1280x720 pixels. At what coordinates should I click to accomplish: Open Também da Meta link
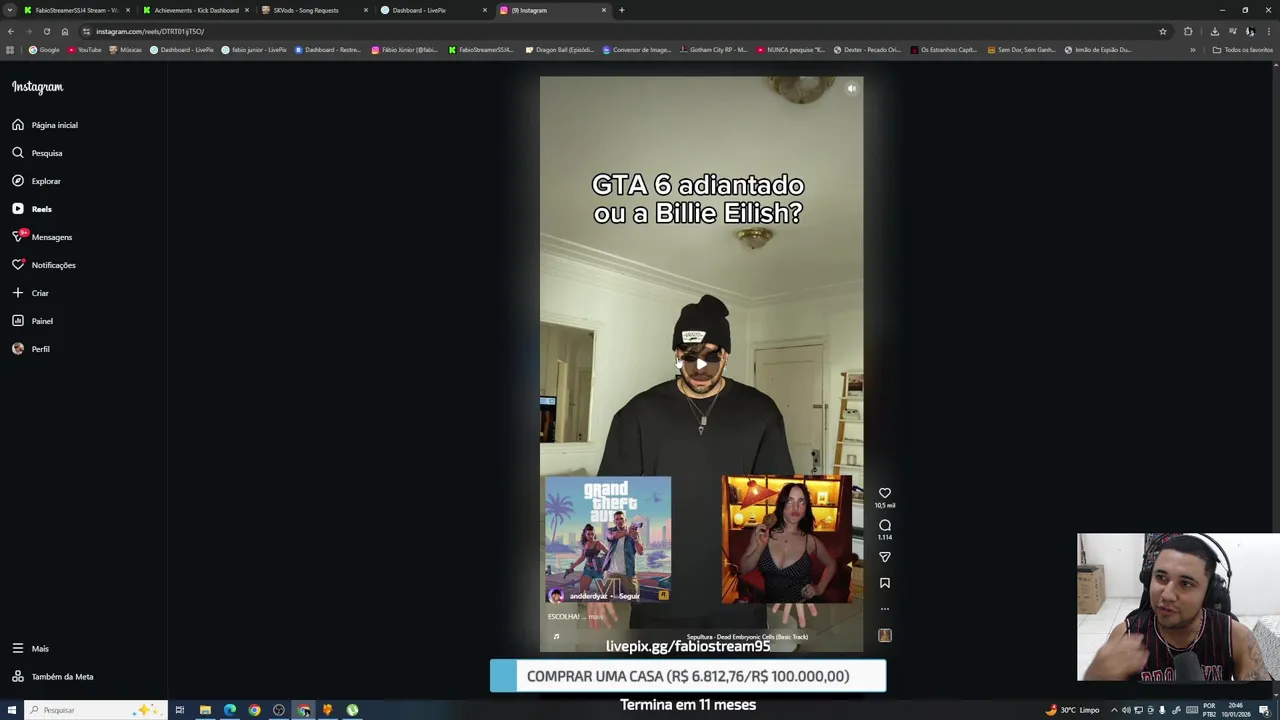click(x=52, y=677)
